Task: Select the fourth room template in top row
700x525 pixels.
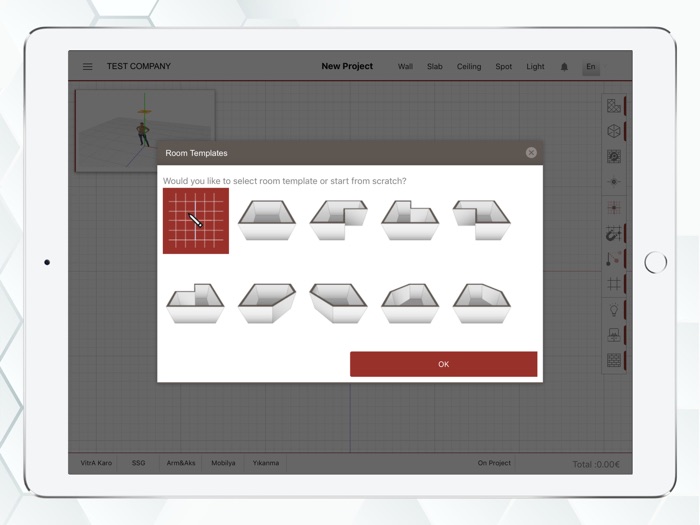Action: 410,220
